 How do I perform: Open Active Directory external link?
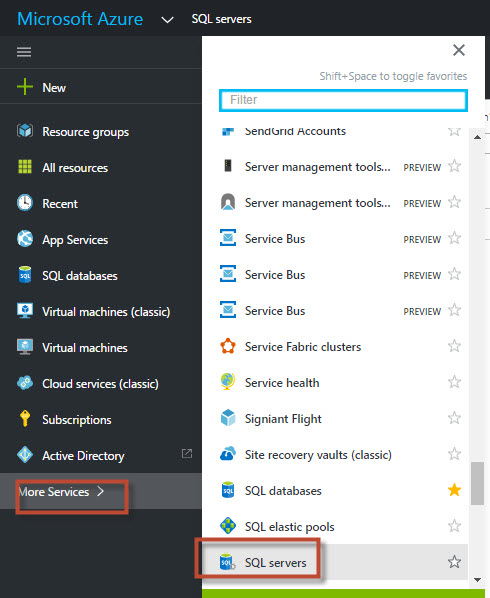pyautogui.click(x=187, y=453)
